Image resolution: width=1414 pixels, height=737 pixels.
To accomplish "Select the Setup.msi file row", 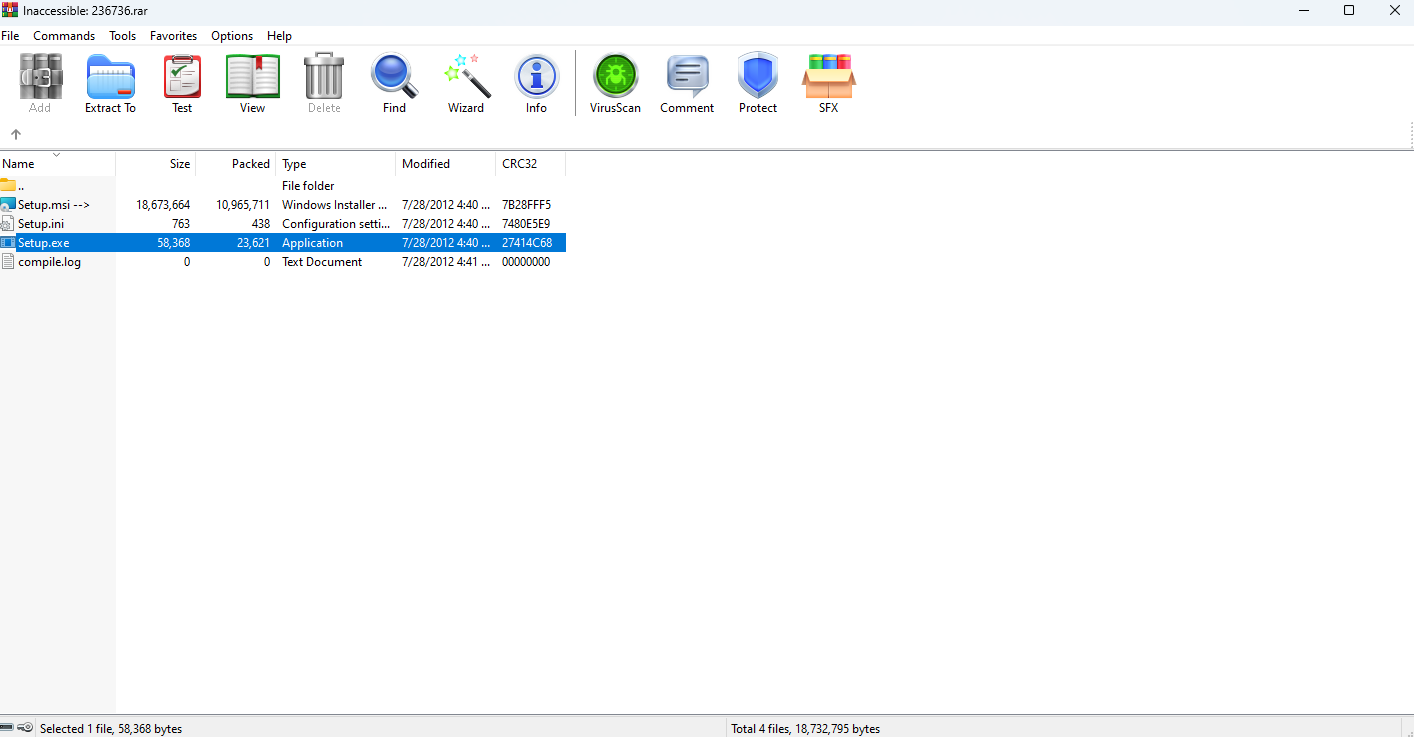I will pyautogui.click(x=53, y=205).
